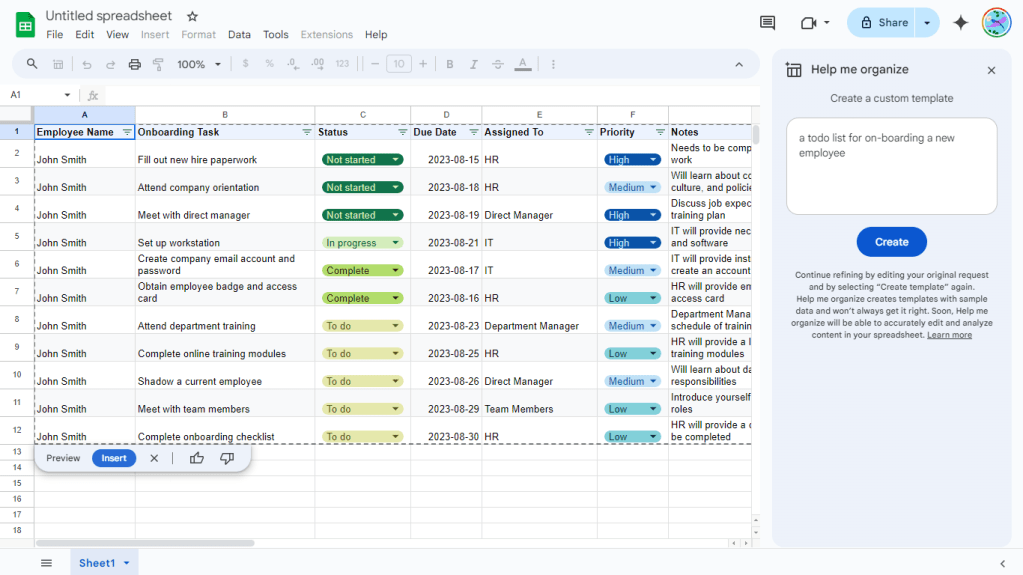Apply currency format dollar icon
Image resolution: width=1023 pixels, height=575 pixels.
(245, 64)
